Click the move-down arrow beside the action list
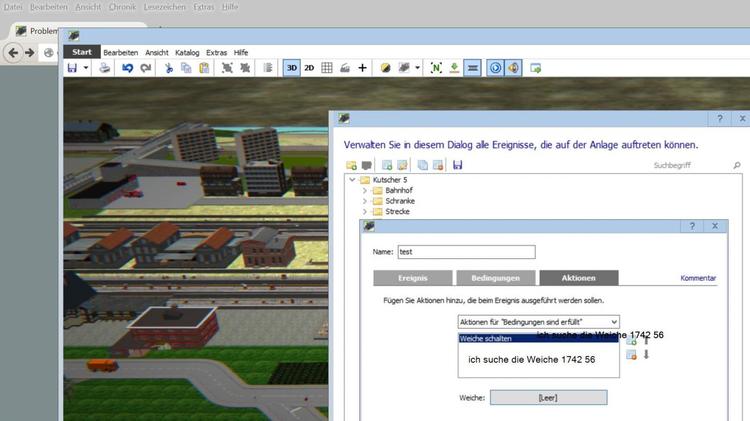 pyautogui.click(x=646, y=355)
